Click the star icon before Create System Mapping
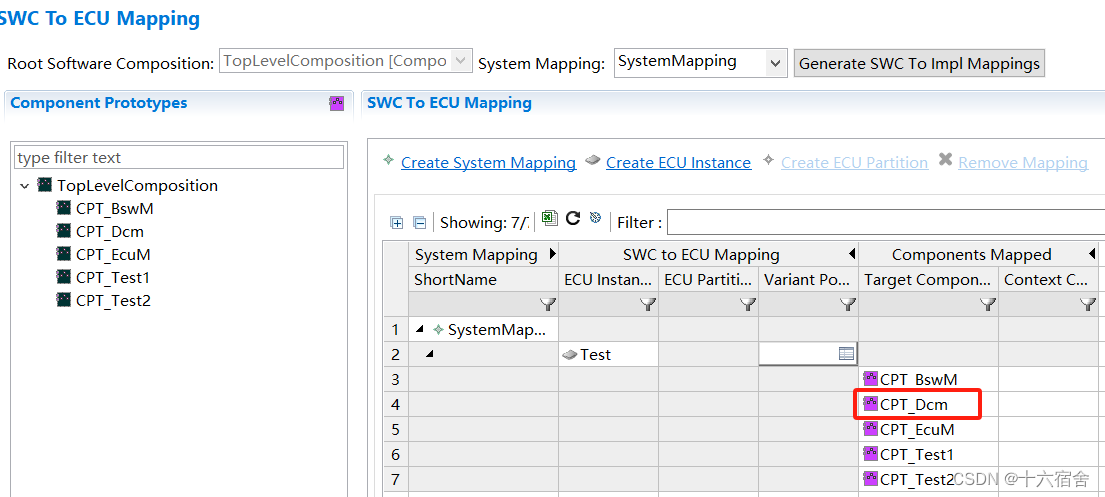 coord(388,161)
